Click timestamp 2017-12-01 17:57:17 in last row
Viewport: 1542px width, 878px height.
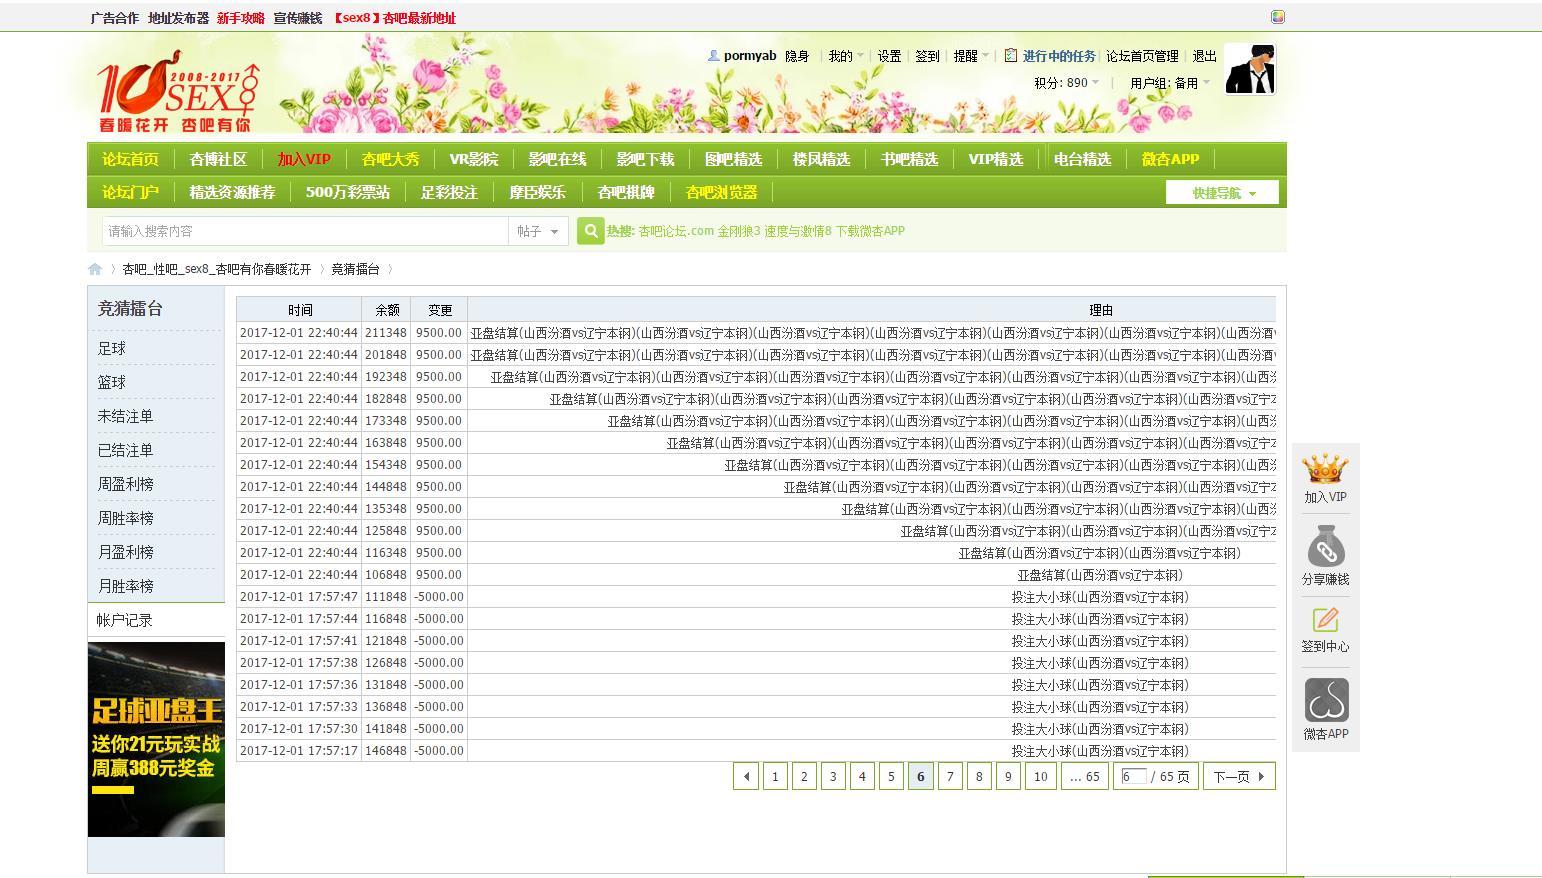point(299,751)
